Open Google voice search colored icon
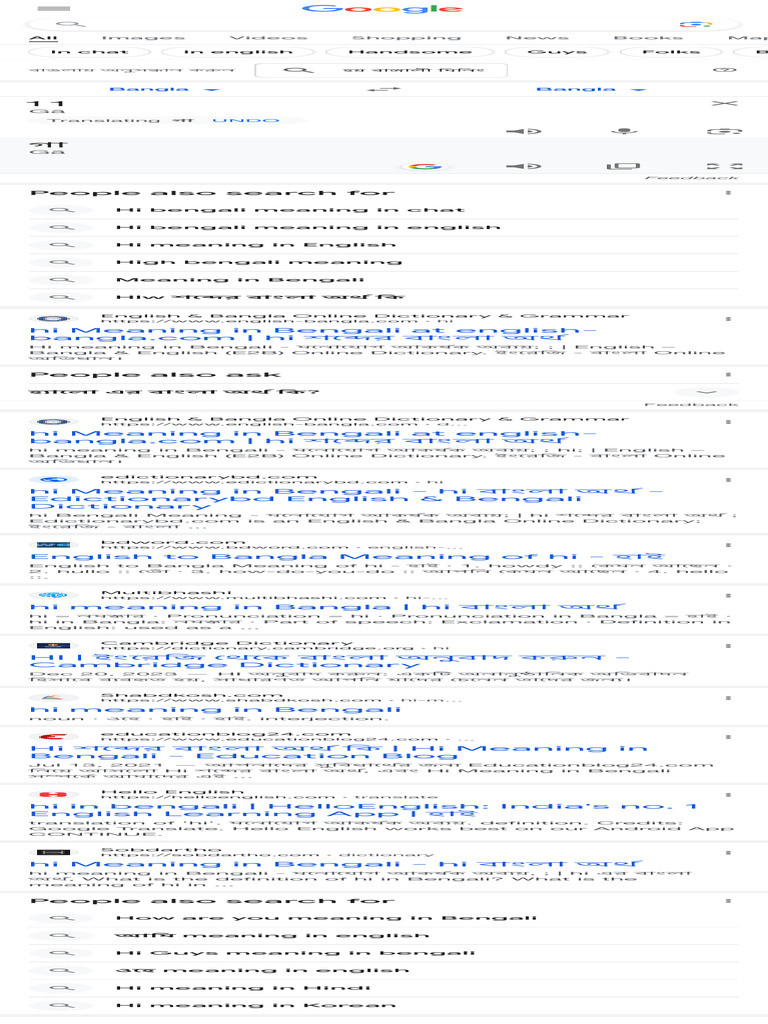This screenshot has width=768, height=1024. [x=696, y=24]
